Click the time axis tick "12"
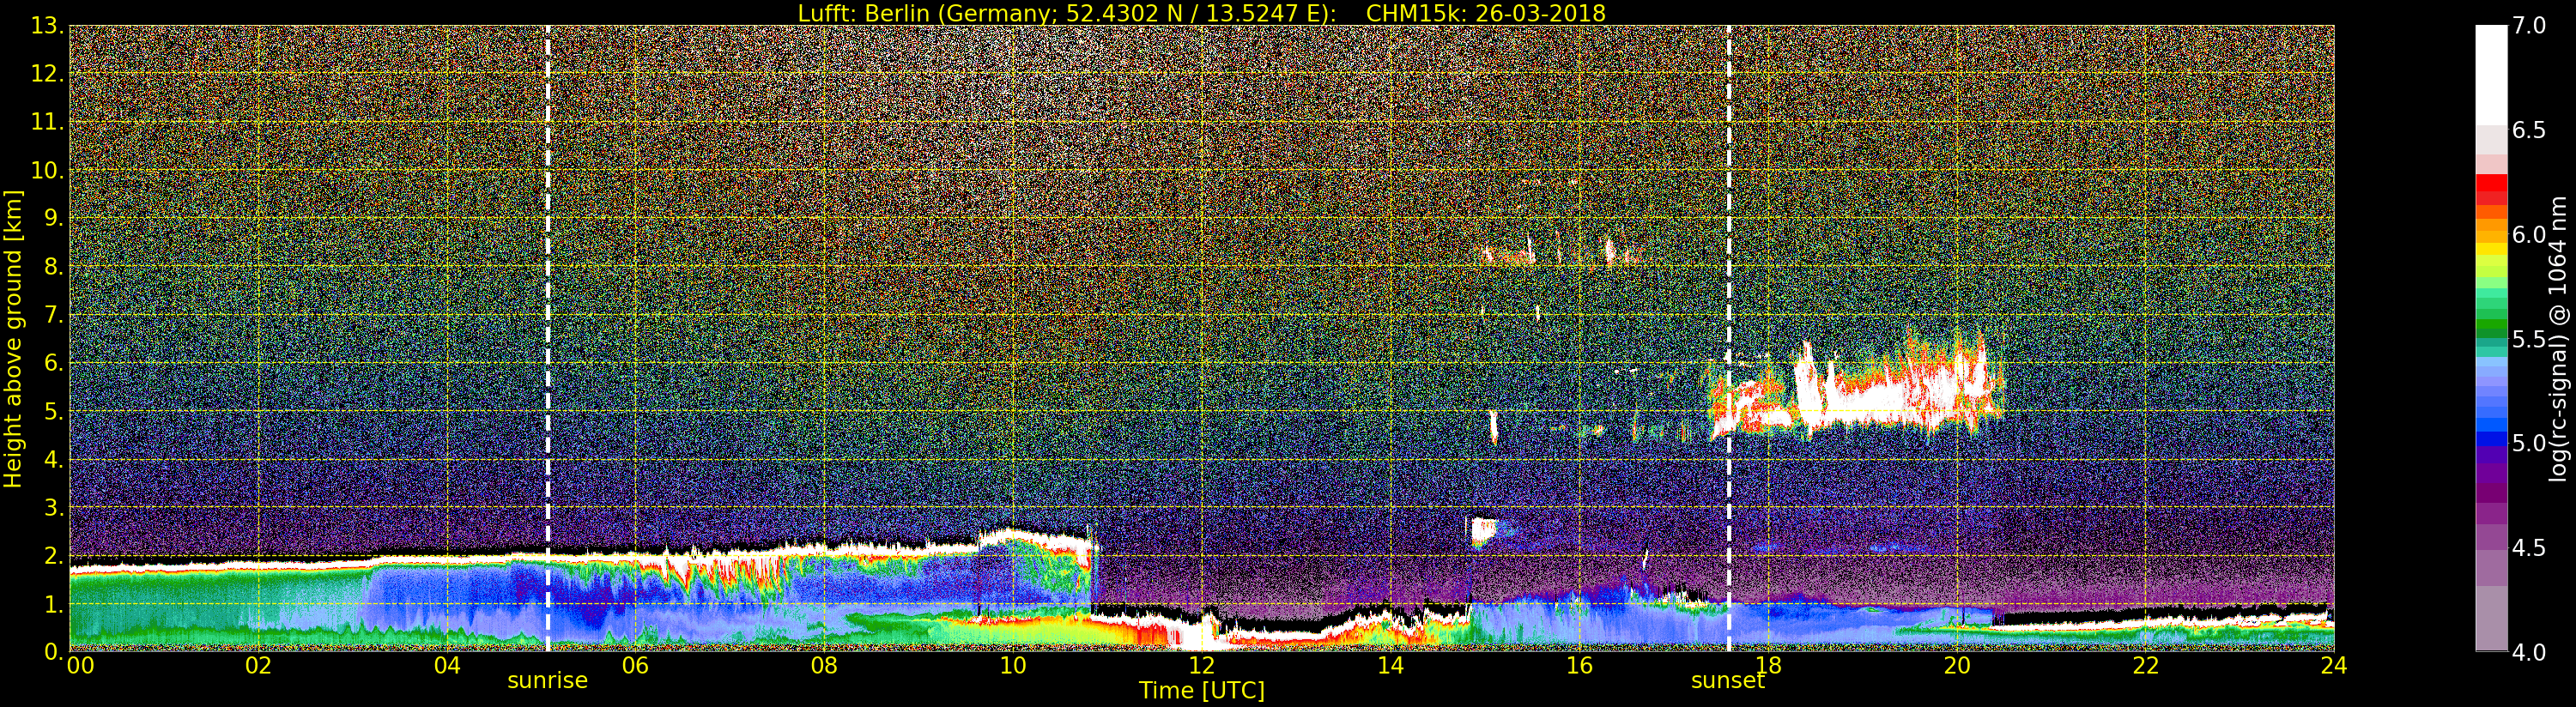 tap(1201, 665)
